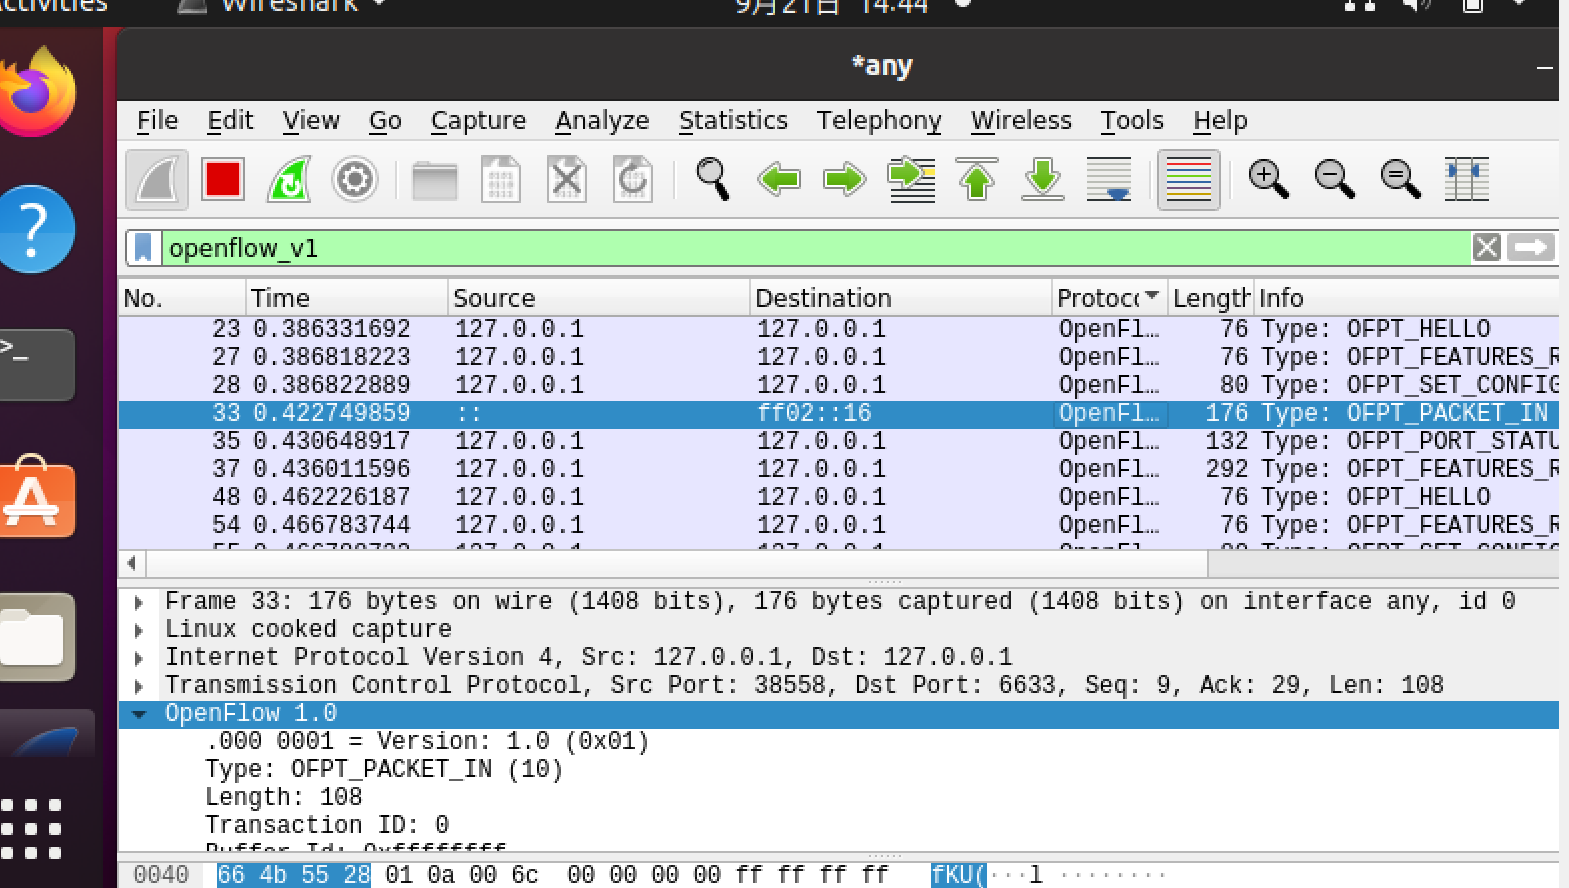Stop the running capture with red square
The image size is (1569, 888).
click(222, 180)
